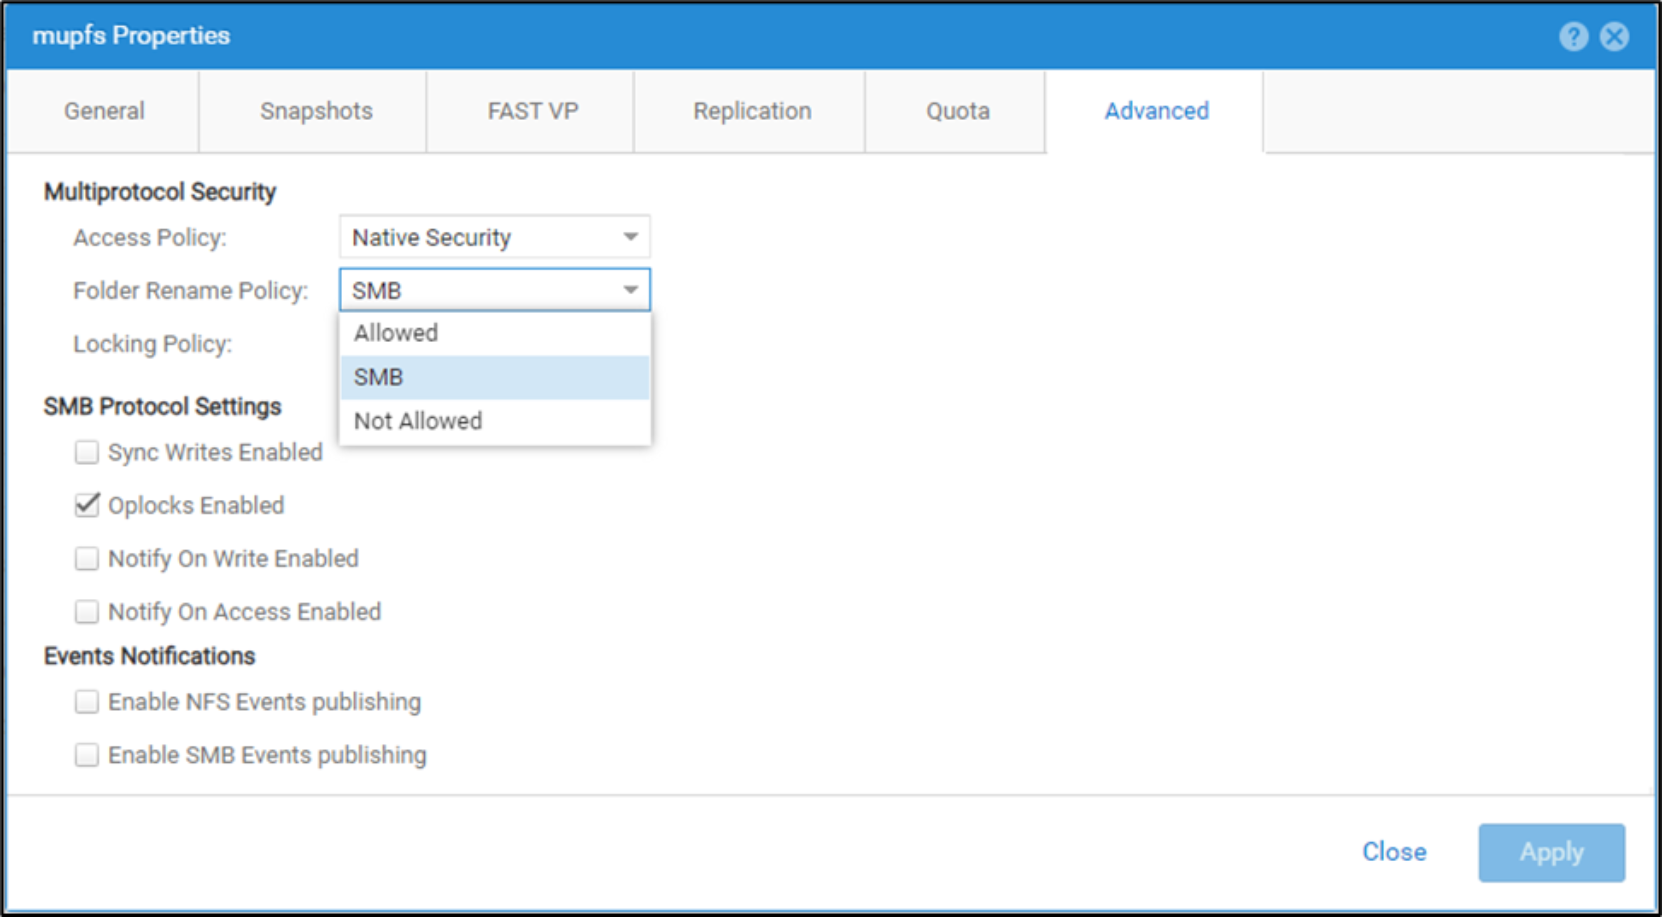Screen dimensions: 1663x918
Task: Open the Replication tab
Action: [x=752, y=111]
